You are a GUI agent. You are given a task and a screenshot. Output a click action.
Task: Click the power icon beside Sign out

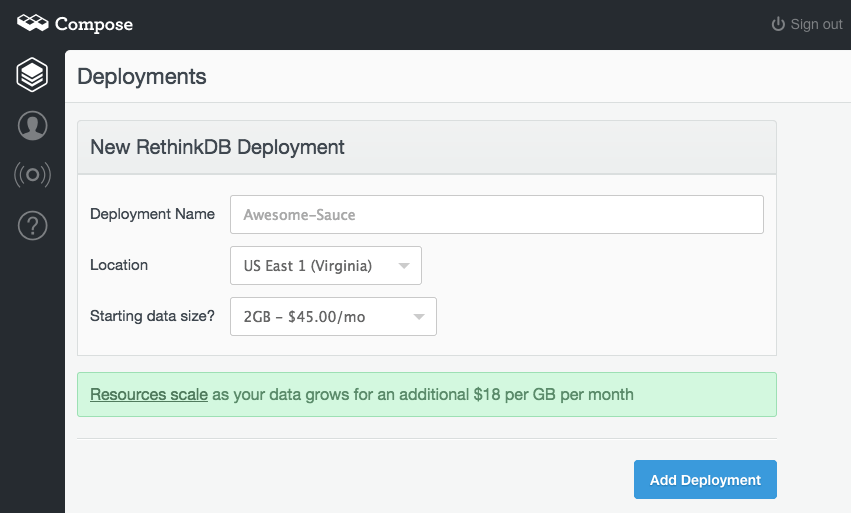point(778,24)
